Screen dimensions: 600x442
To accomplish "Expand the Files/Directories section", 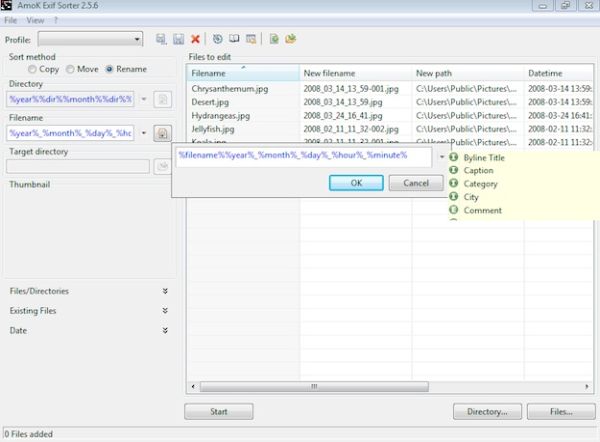I will 165,291.
